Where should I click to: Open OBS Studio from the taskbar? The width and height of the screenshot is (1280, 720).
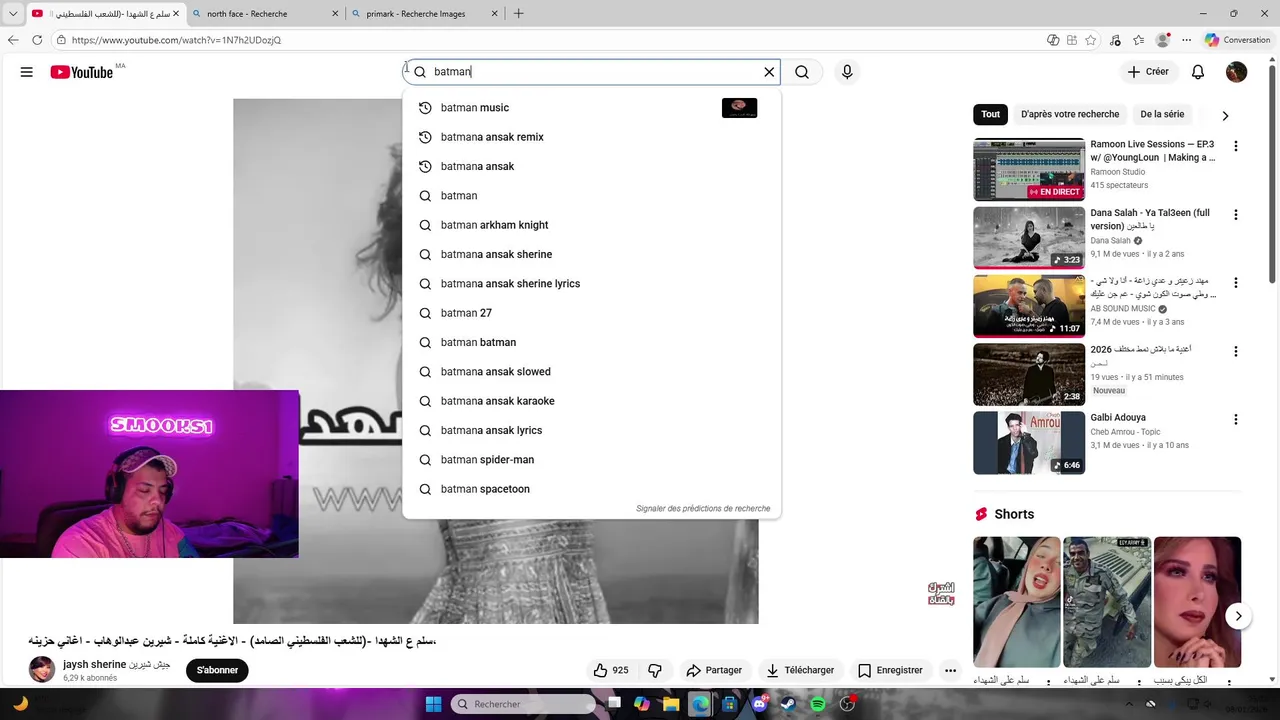point(848,704)
